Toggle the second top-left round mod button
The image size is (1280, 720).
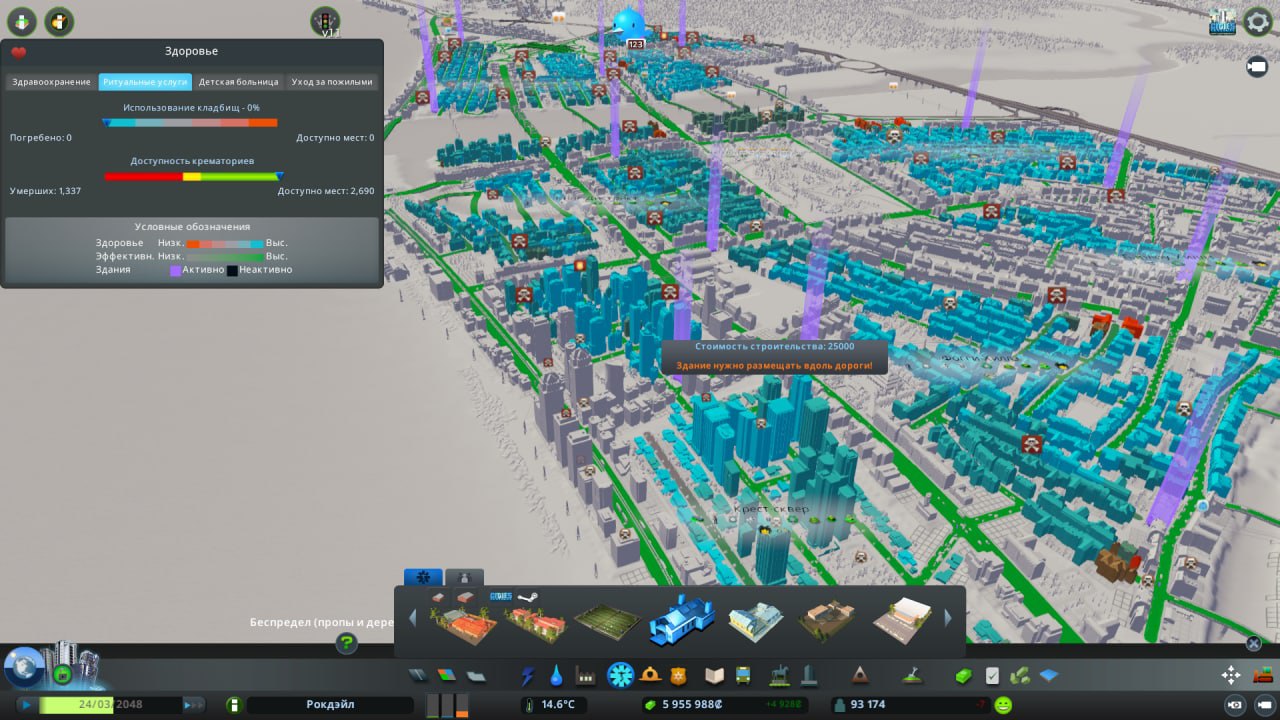click(59, 22)
